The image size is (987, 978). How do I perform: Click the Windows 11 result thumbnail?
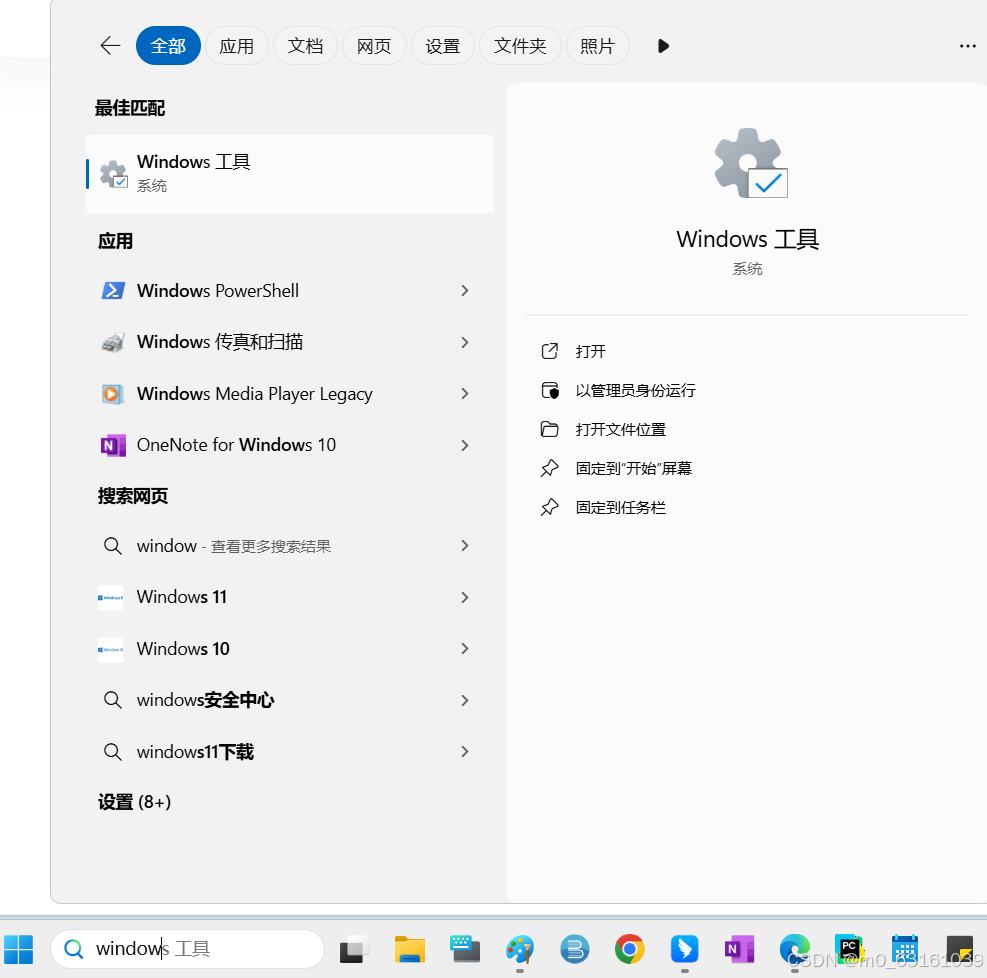click(x=111, y=597)
